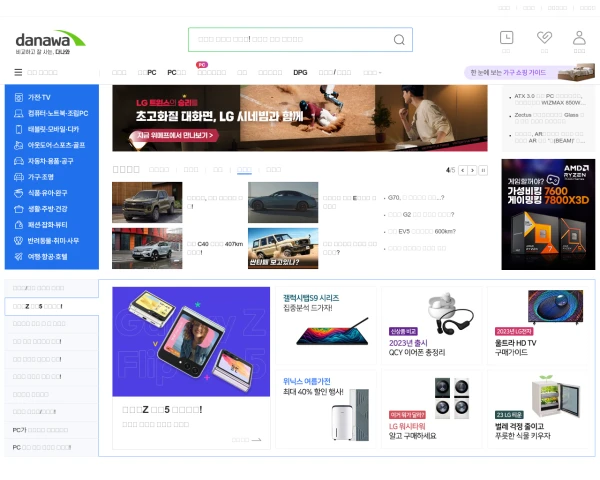
Task: Go to previous news slide arrow
Action: (x=463, y=170)
